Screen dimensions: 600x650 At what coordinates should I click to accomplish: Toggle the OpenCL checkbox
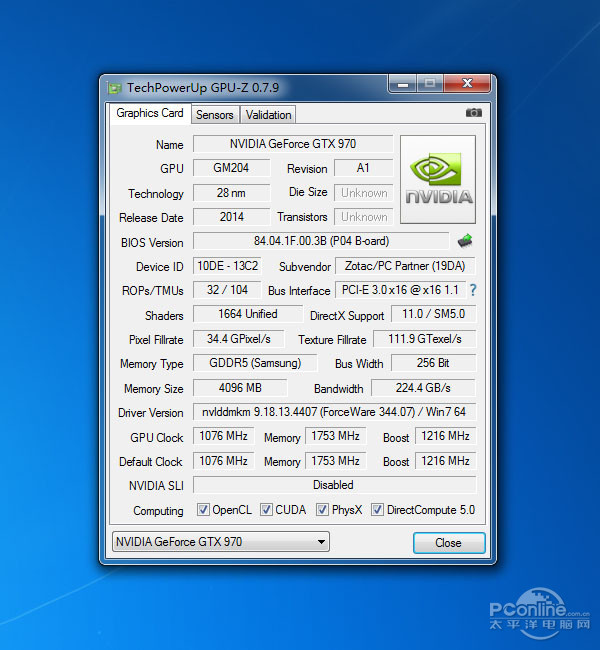pyautogui.click(x=203, y=509)
